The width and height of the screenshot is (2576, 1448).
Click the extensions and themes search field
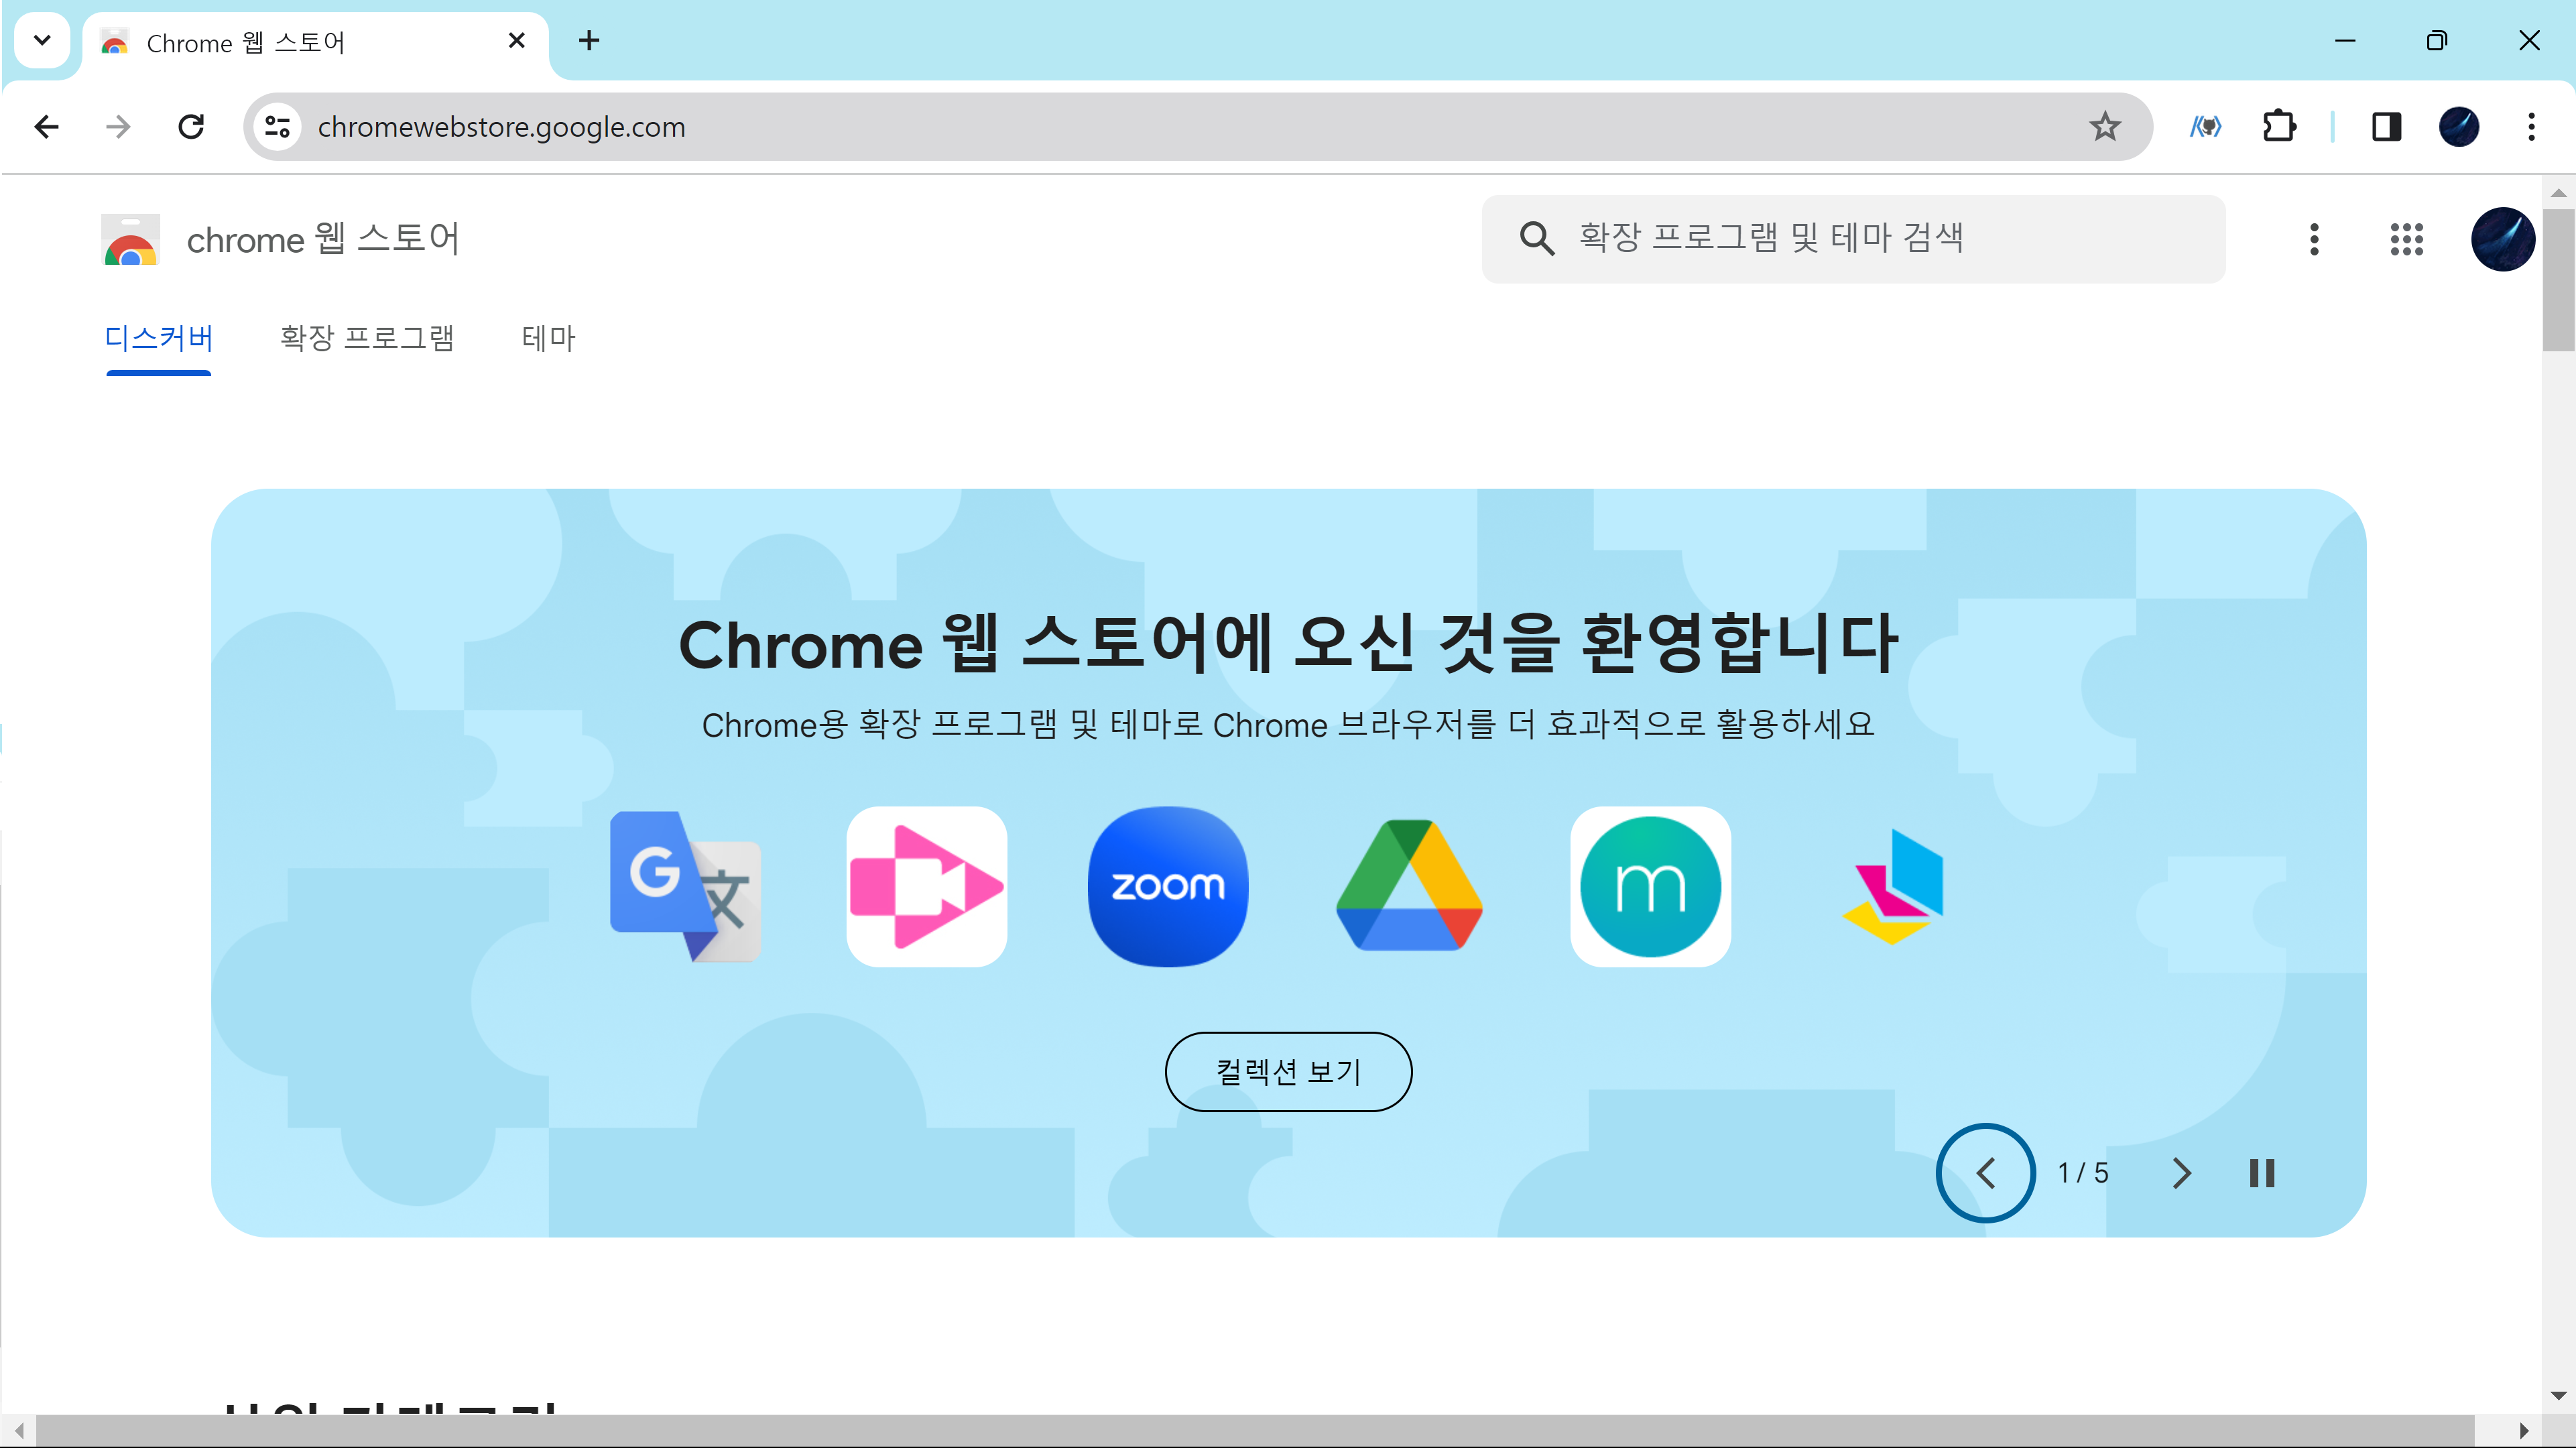coord(1852,239)
